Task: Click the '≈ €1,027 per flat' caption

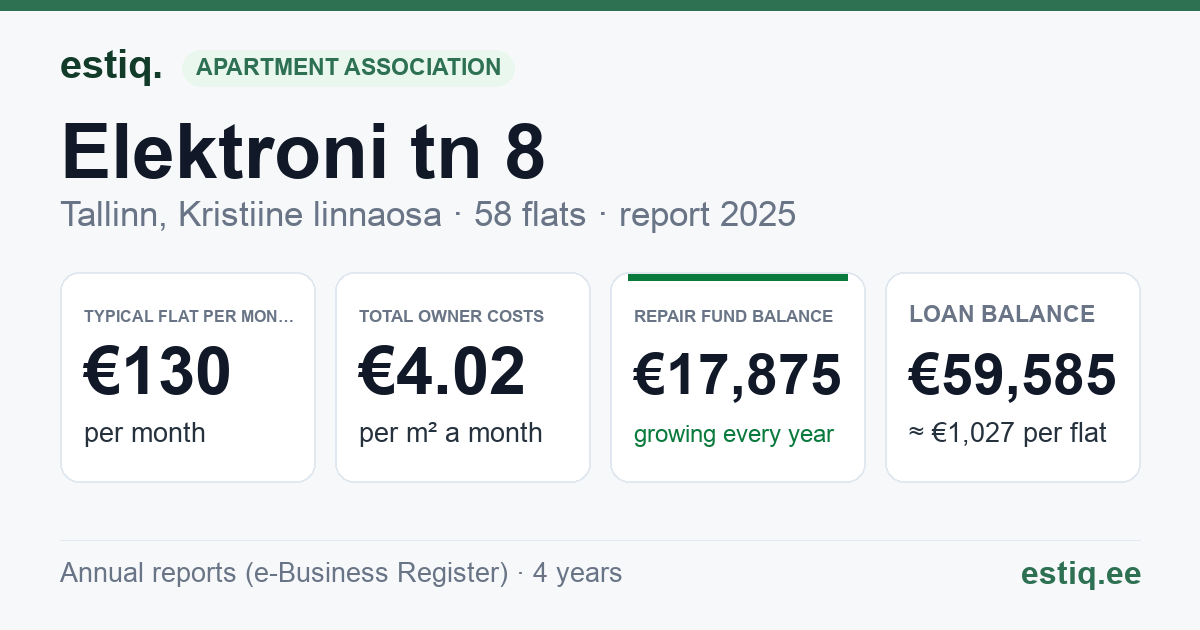Action: click(1008, 434)
